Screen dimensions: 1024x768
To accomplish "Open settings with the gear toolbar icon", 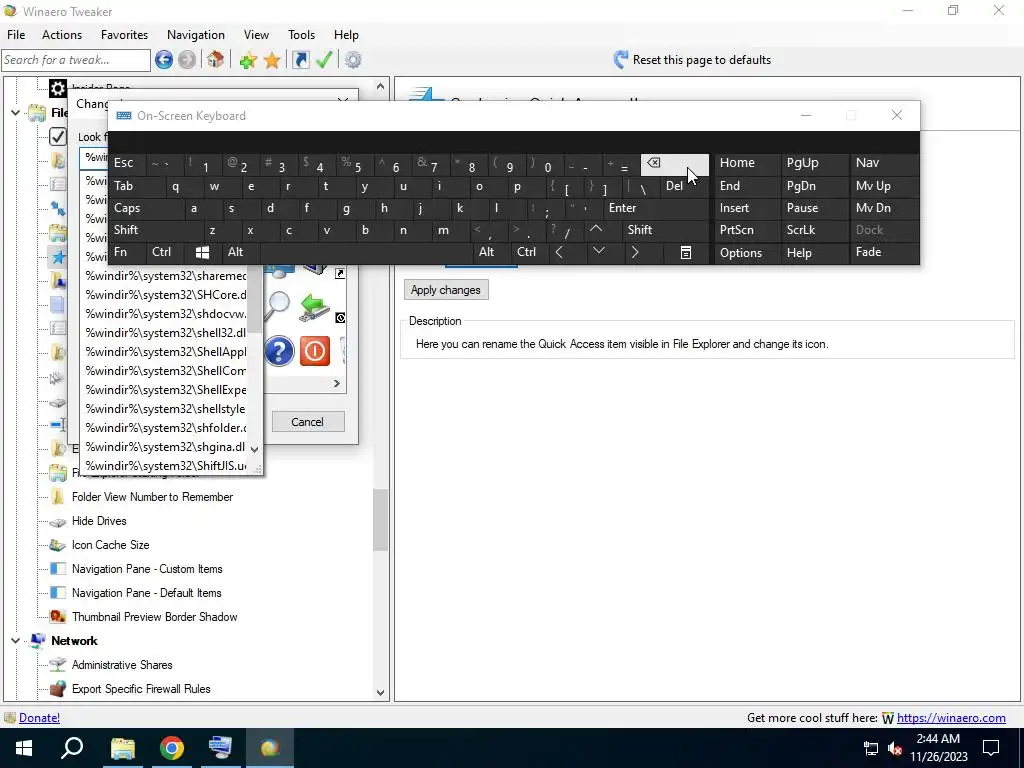I will pyautogui.click(x=353, y=60).
